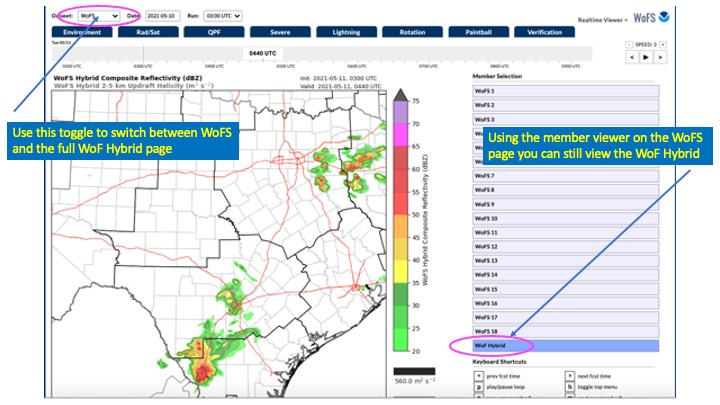720x405 pixels.
Task: Select member WoFS 2
Action: tap(566, 105)
